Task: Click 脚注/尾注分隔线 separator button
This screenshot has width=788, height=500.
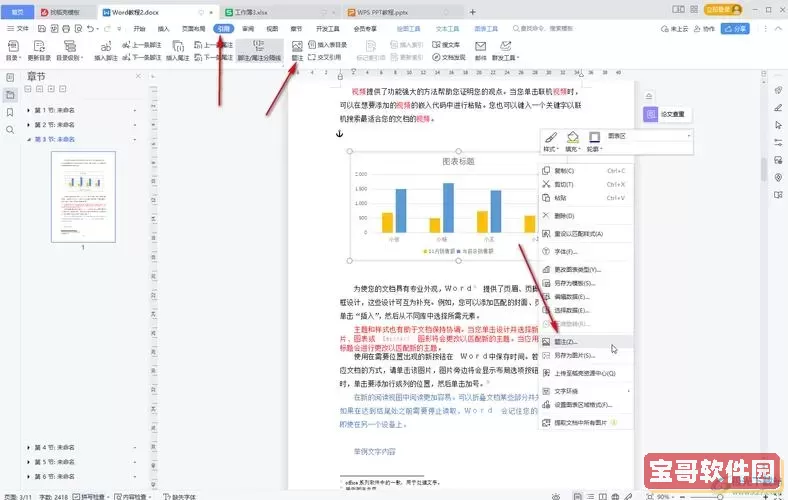Action: 259,51
